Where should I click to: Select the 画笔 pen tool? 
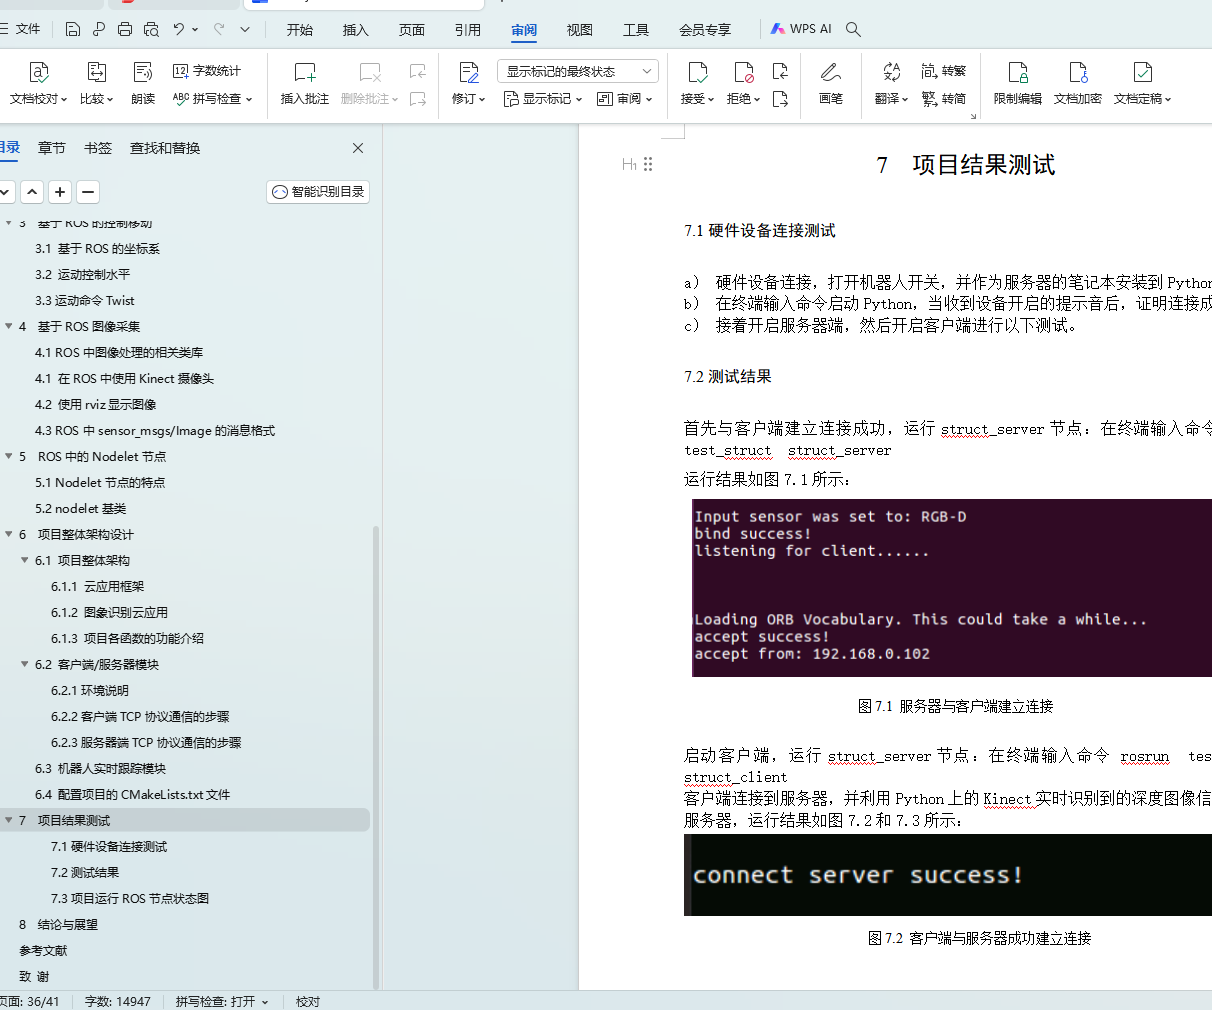(x=831, y=83)
